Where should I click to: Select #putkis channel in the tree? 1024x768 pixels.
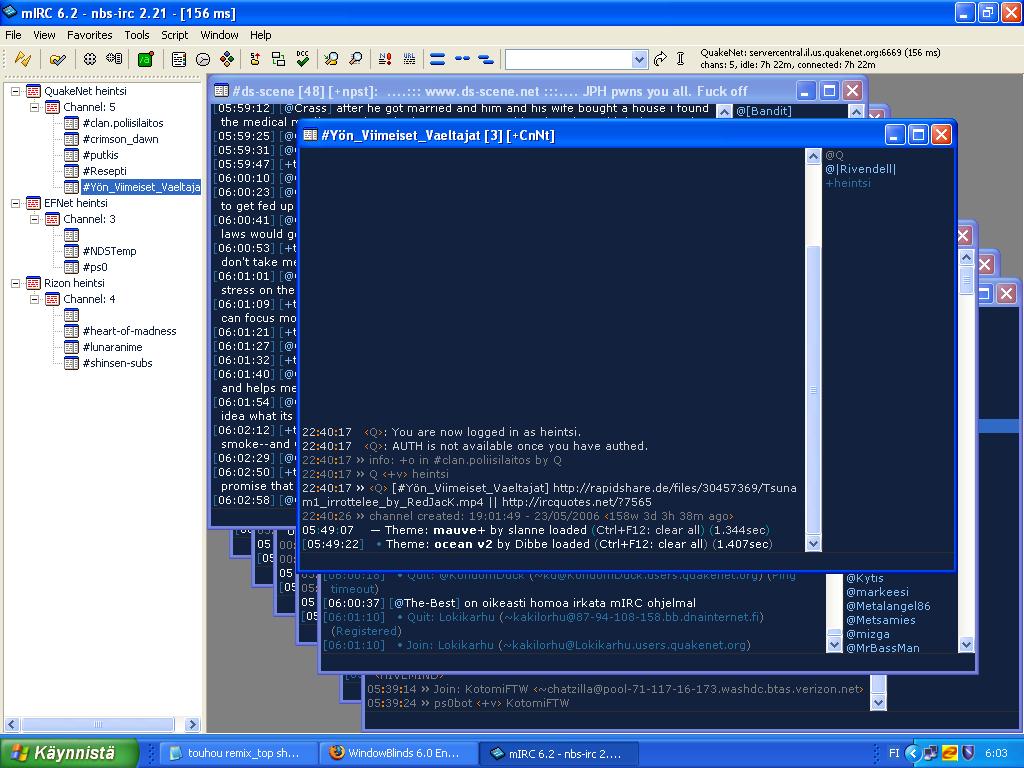[101, 155]
